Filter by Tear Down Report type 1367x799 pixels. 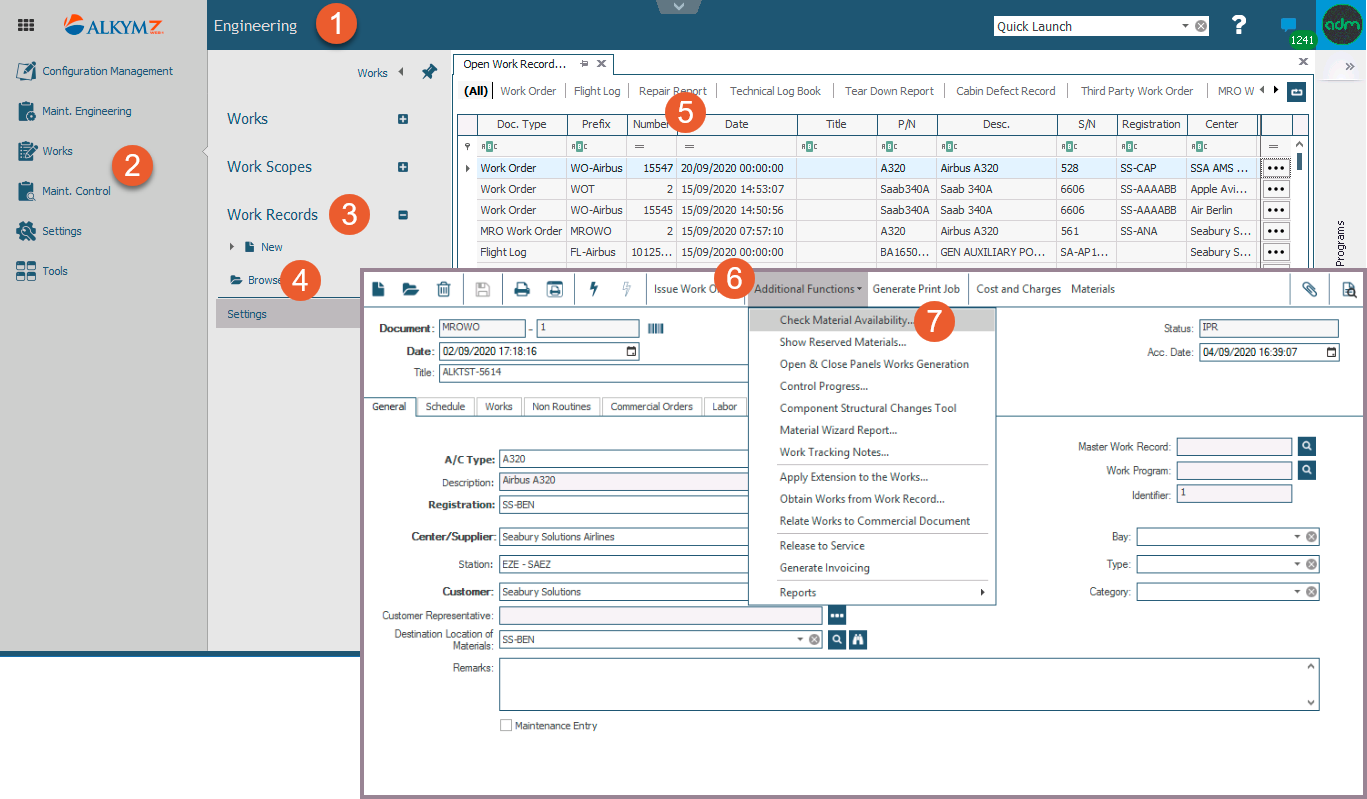pyautogui.click(x=889, y=91)
